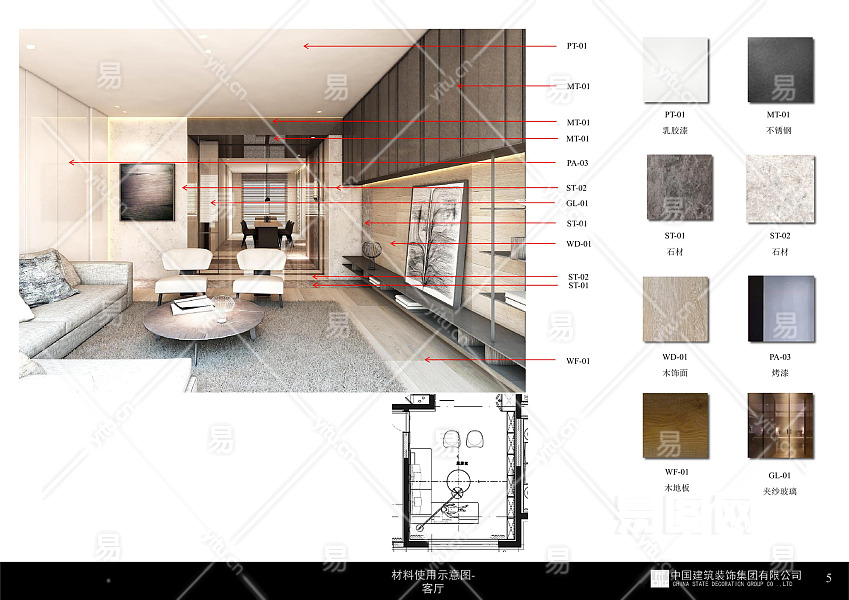Click the company name 中国建筑装饰集团有限公司

tap(736, 575)
